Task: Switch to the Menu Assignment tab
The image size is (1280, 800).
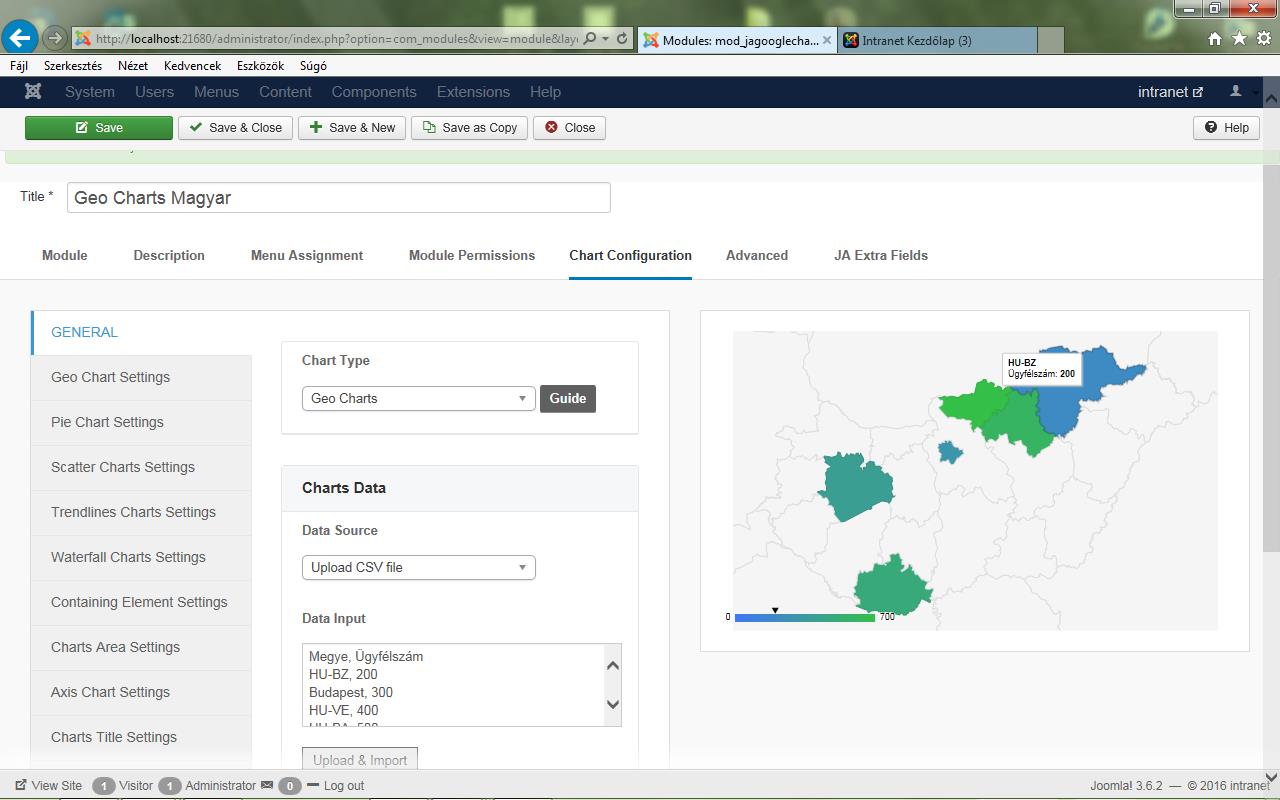Action: pos(306,255)
